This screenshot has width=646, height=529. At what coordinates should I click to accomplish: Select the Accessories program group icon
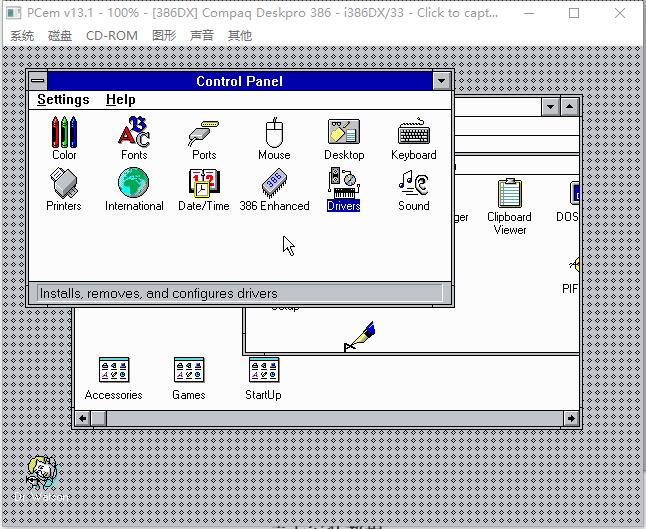[x=114, y=379]
